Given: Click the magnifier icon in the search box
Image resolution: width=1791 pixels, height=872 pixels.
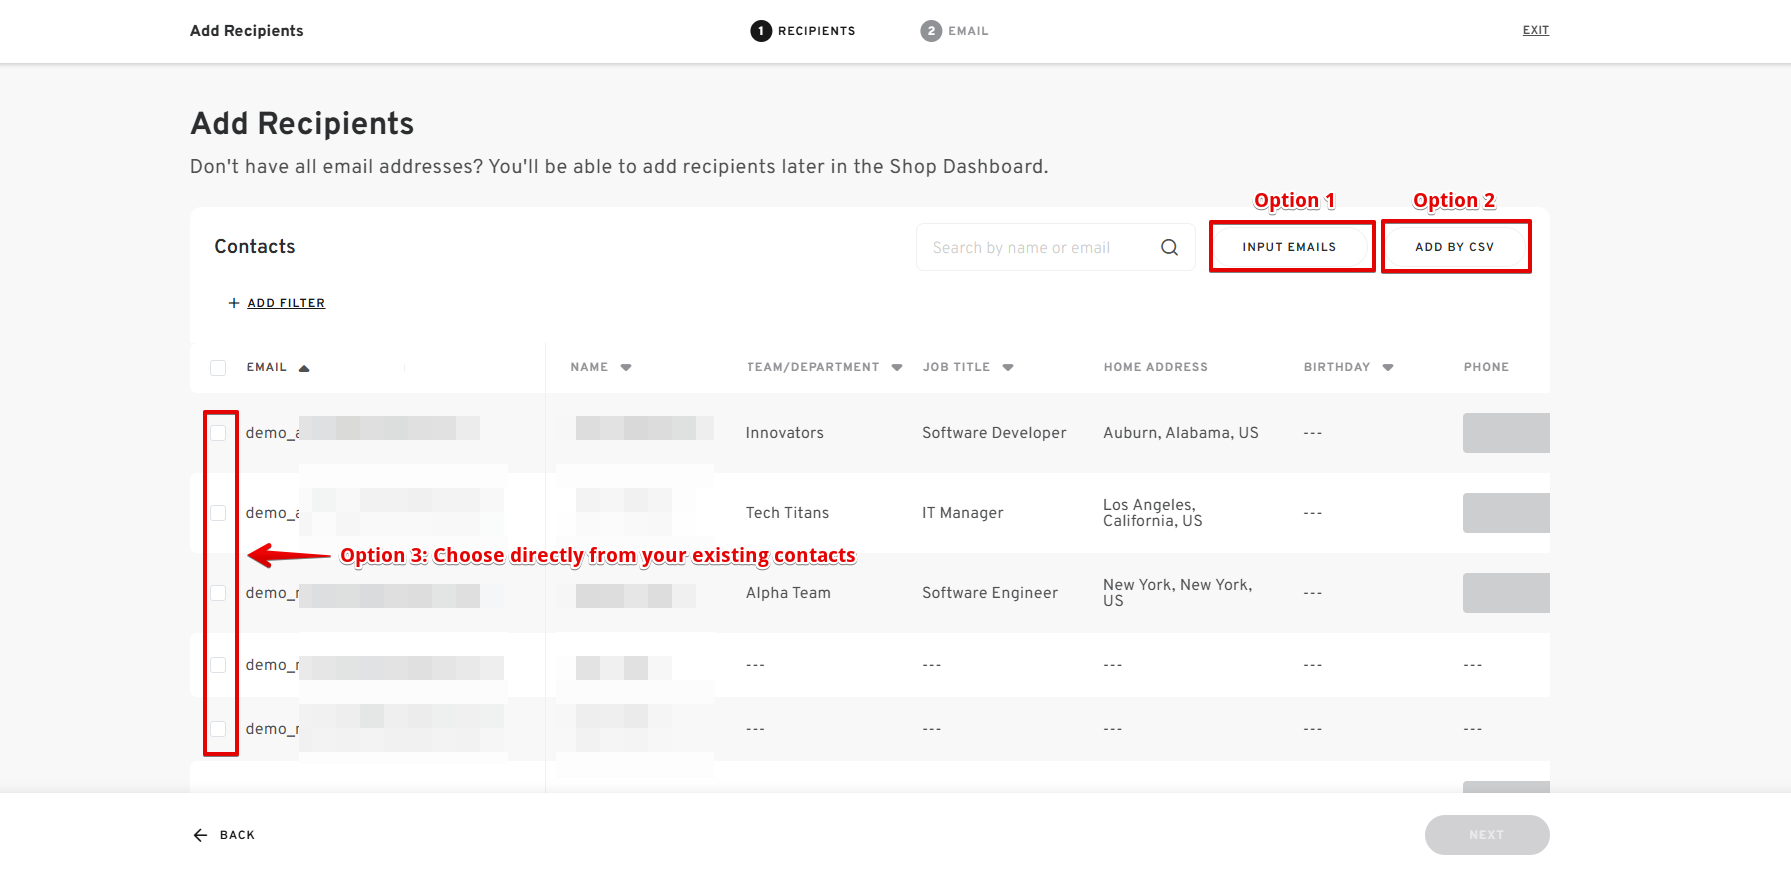Looking at the screenshot, I should (x=1169, y=247).
